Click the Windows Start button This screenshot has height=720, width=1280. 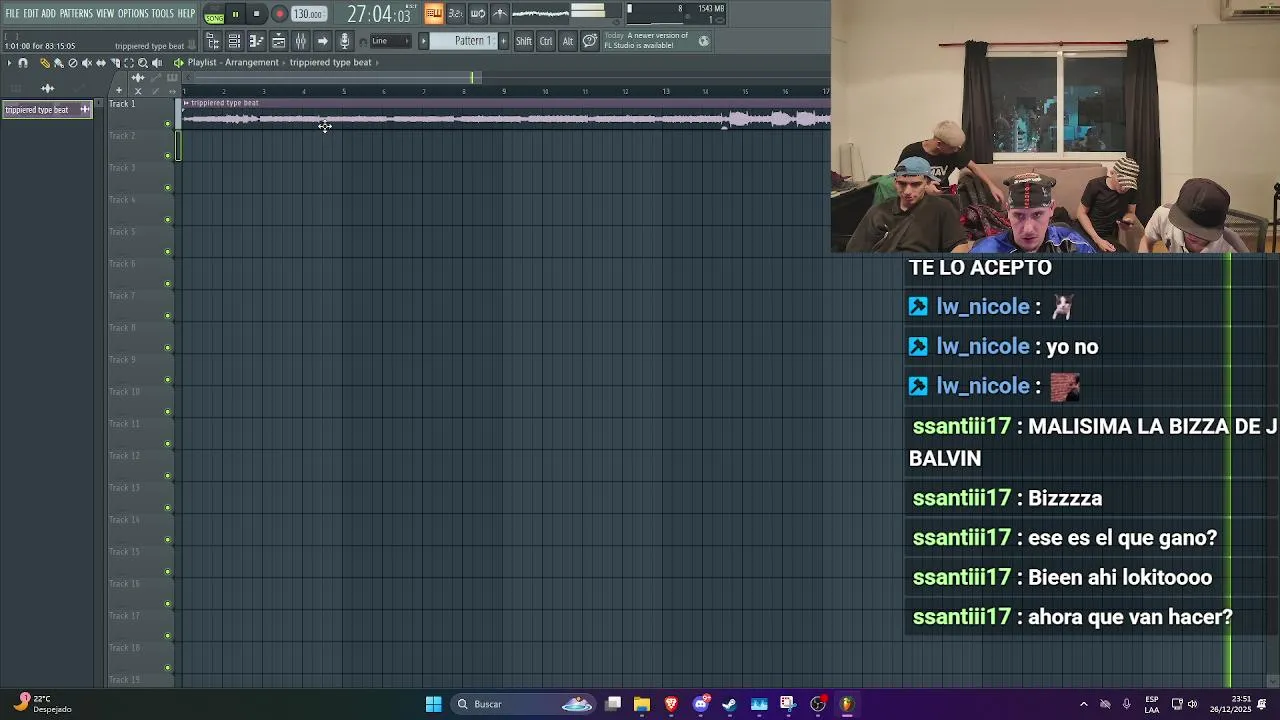pyautogui.click(x=433, y=704)
